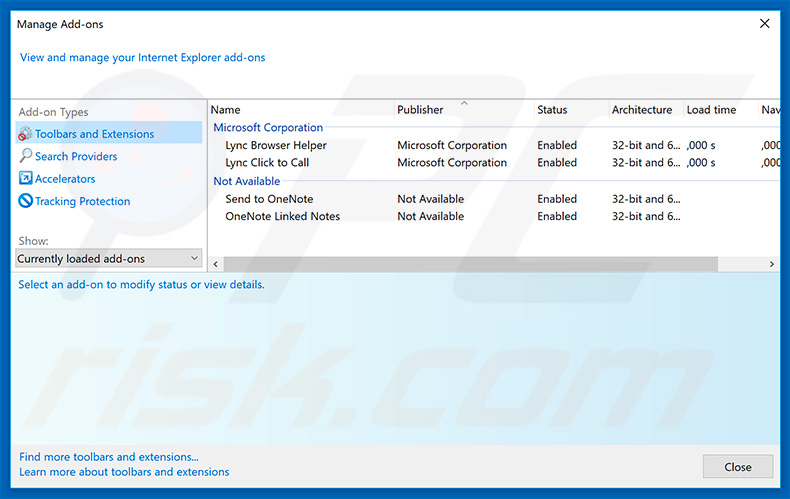Click Not Available publisher of OneNote Linked Notes
Screen dimensions: 790x499
430,216
